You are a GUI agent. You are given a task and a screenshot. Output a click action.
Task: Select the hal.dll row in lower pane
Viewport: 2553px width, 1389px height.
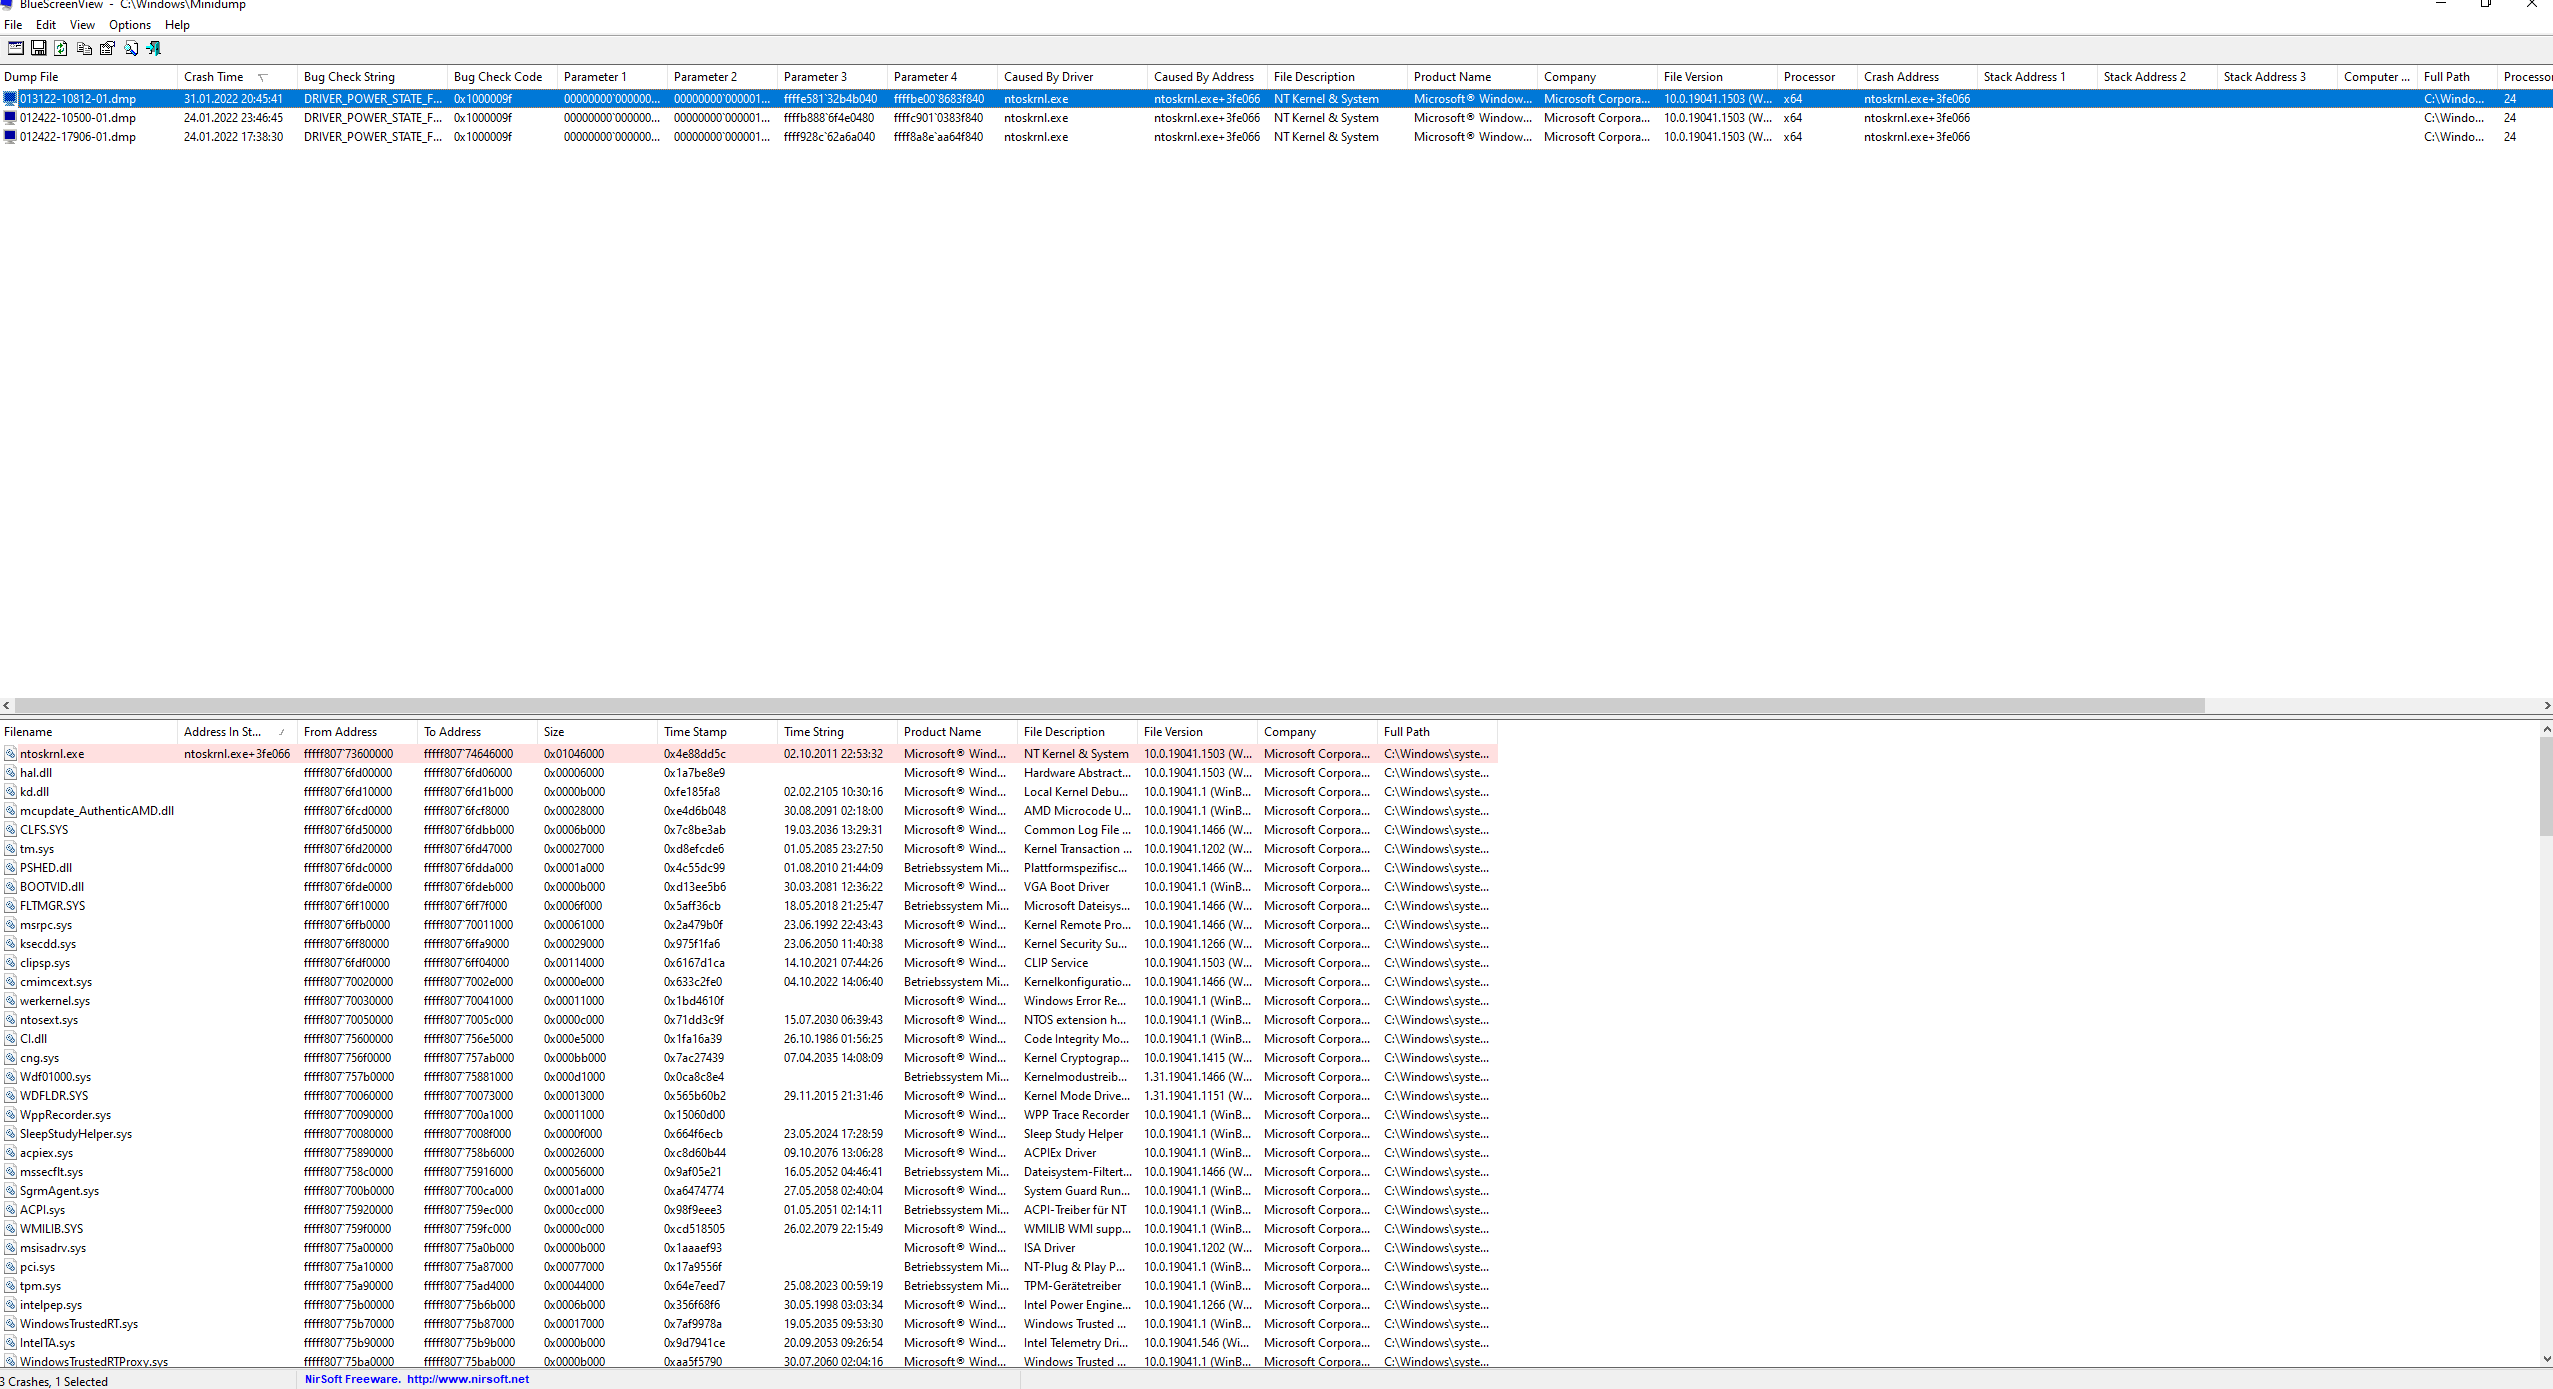pos(36,773)
